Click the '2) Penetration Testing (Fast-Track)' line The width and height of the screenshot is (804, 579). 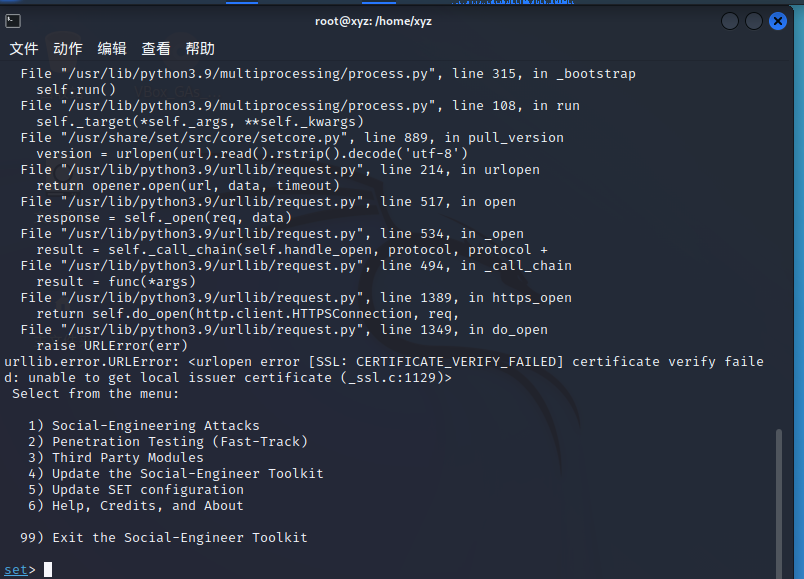[x=168, y=442]
